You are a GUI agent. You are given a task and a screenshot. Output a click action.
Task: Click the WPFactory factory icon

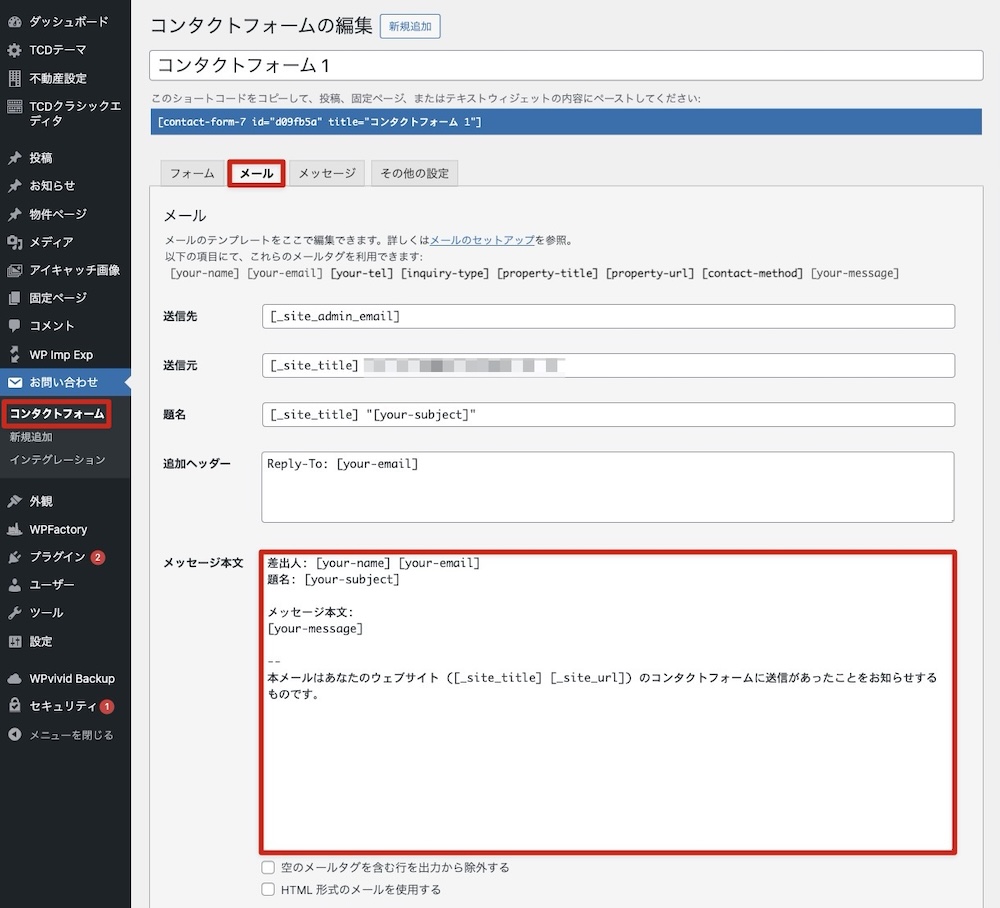pyautogui.click(x=15, y=529)
